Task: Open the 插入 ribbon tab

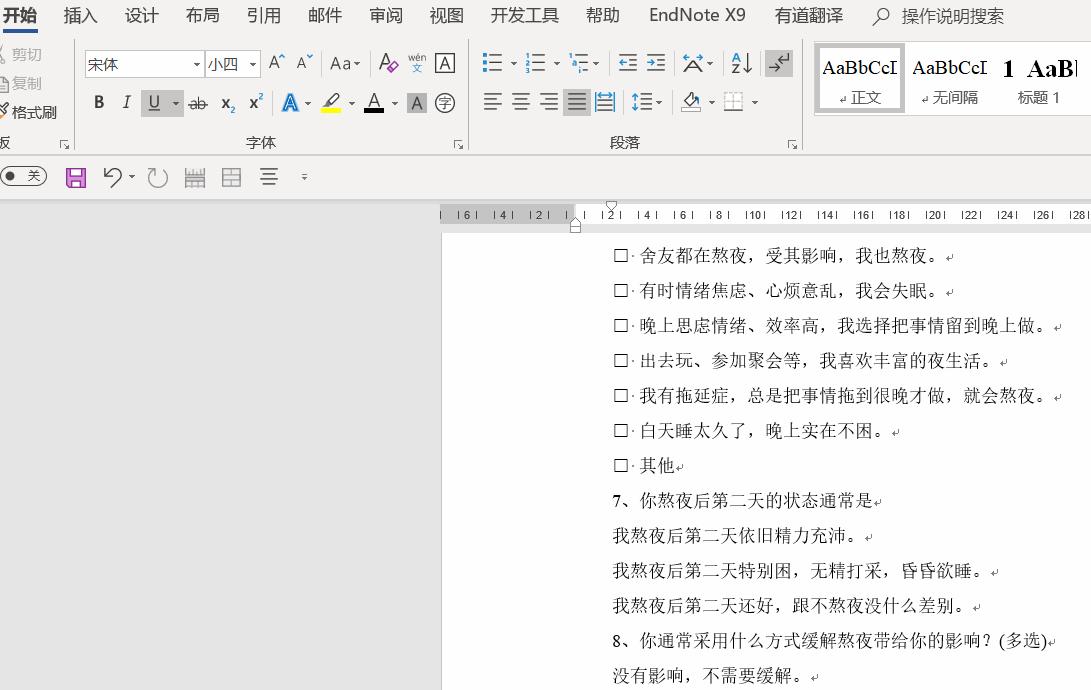Action: pyautogui.click(x=80, y=15)
